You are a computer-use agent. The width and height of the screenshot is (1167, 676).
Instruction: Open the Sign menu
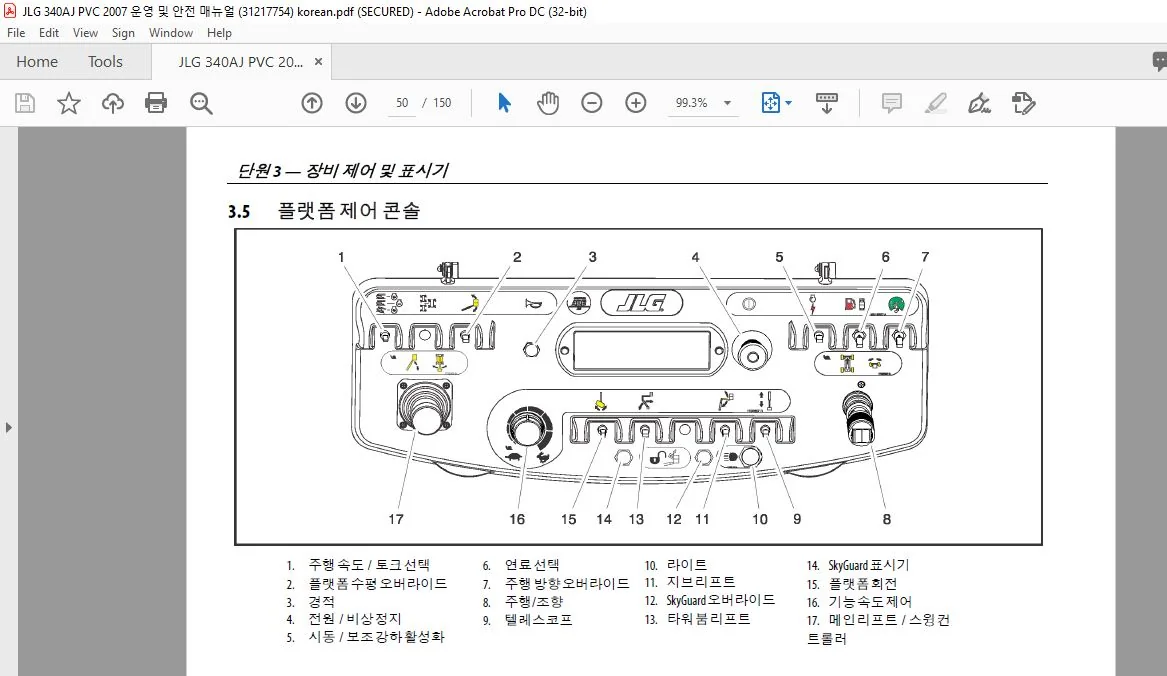point(123,33)
